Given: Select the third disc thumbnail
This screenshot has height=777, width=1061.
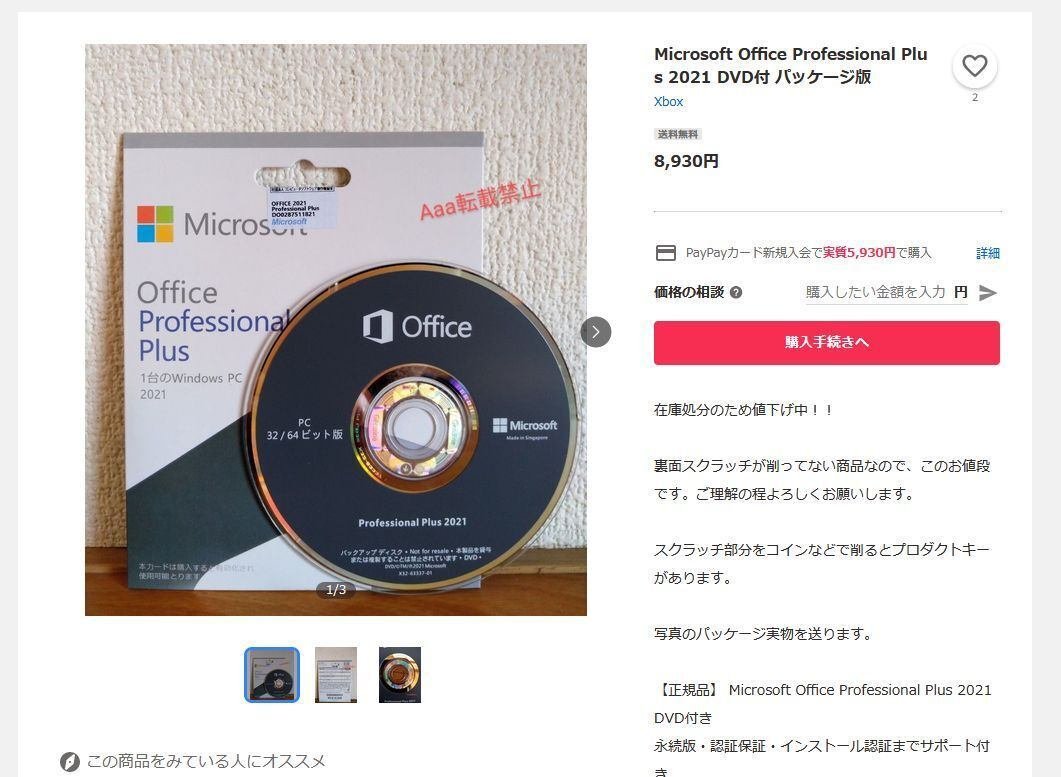Looking at the screenshot, I should [400, 675].
